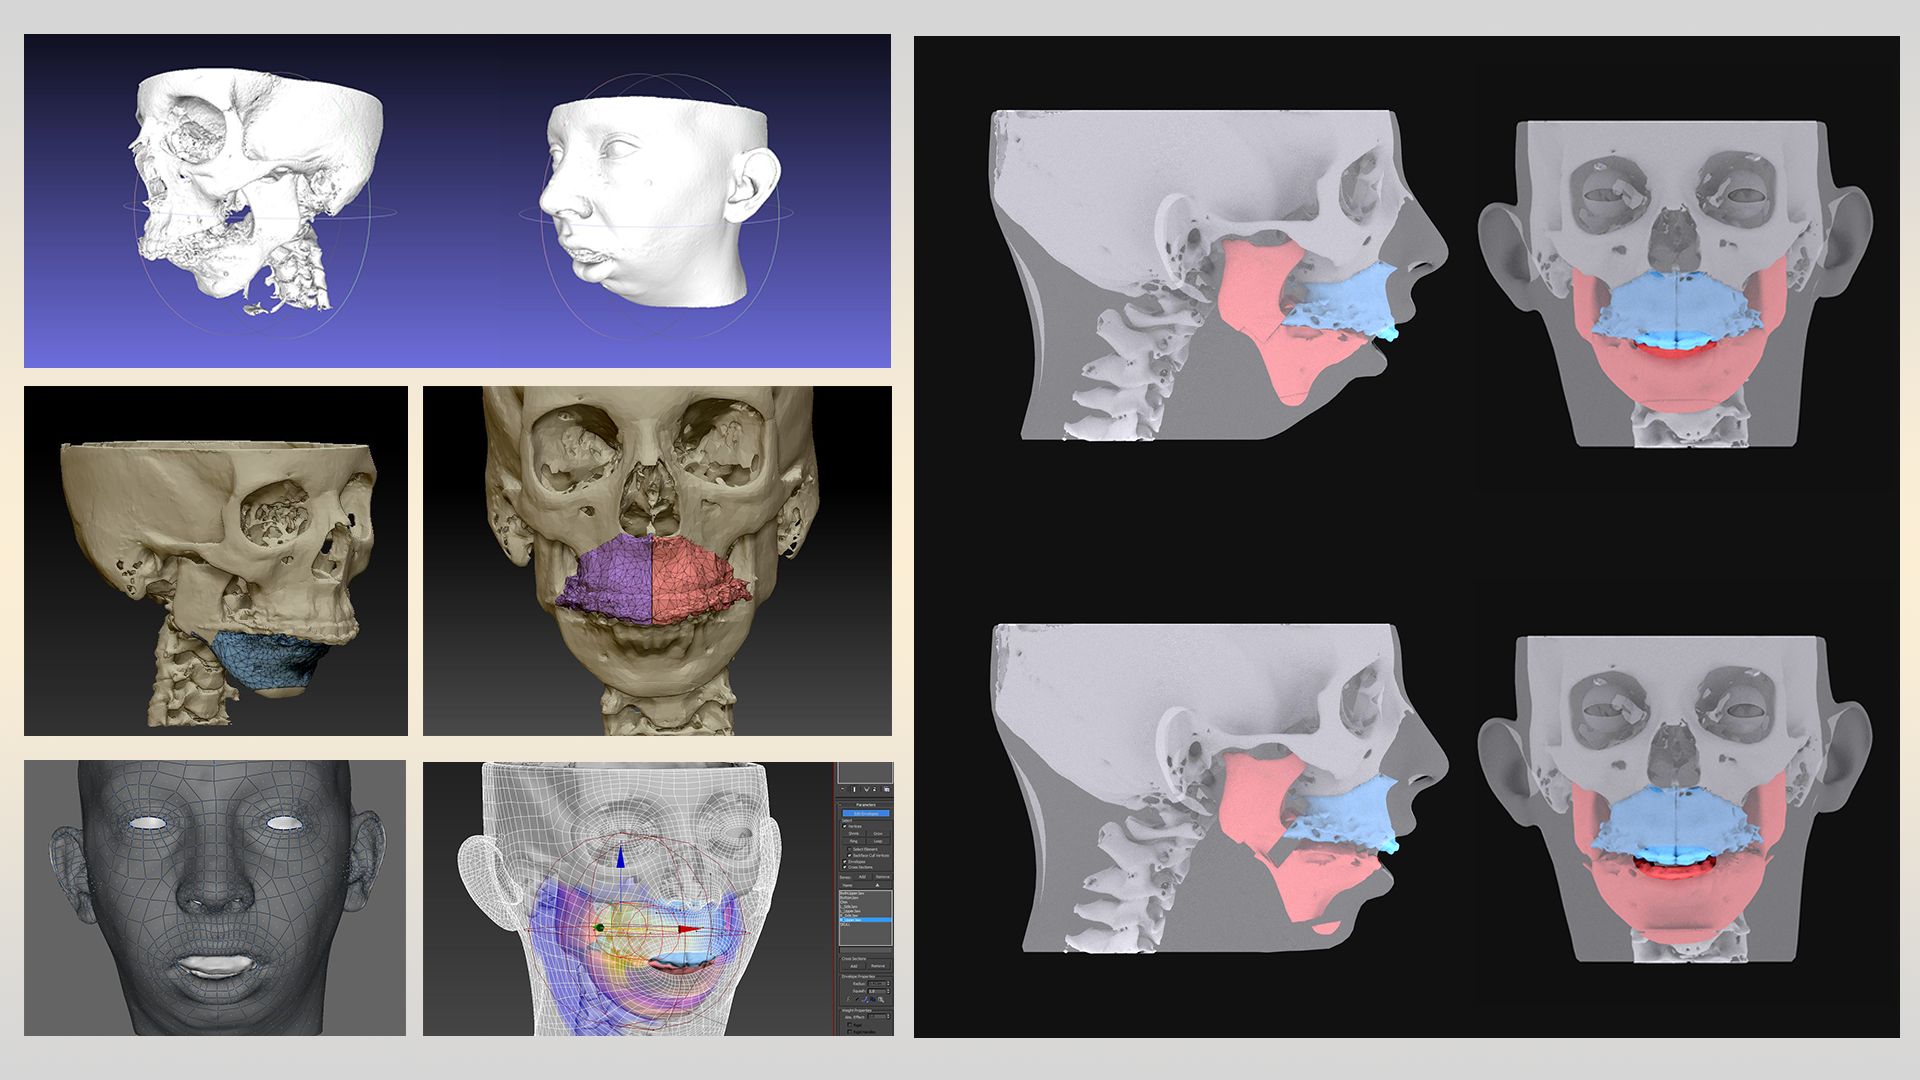Add a new bone to the Skin modifier
This screenshot has height=1080, width=1920.
point(862,876)
